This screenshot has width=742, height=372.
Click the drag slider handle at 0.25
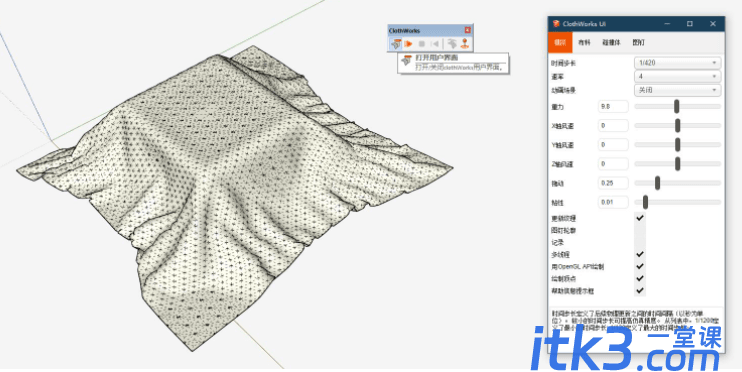point(657,183)
